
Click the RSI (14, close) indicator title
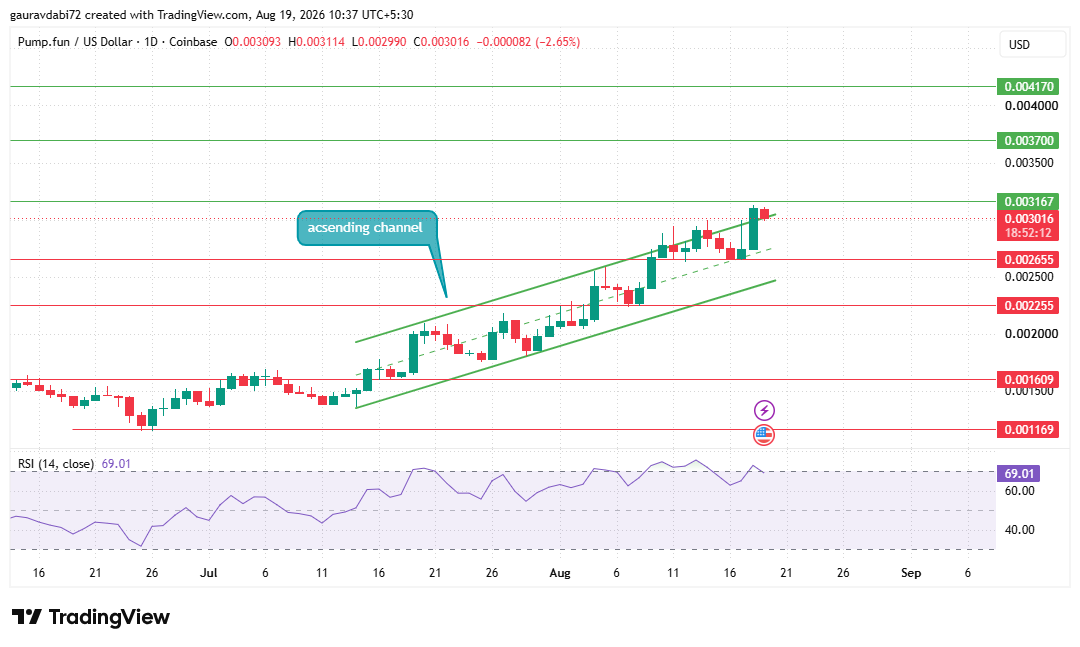pyautogui.click(x=56, y=464)
